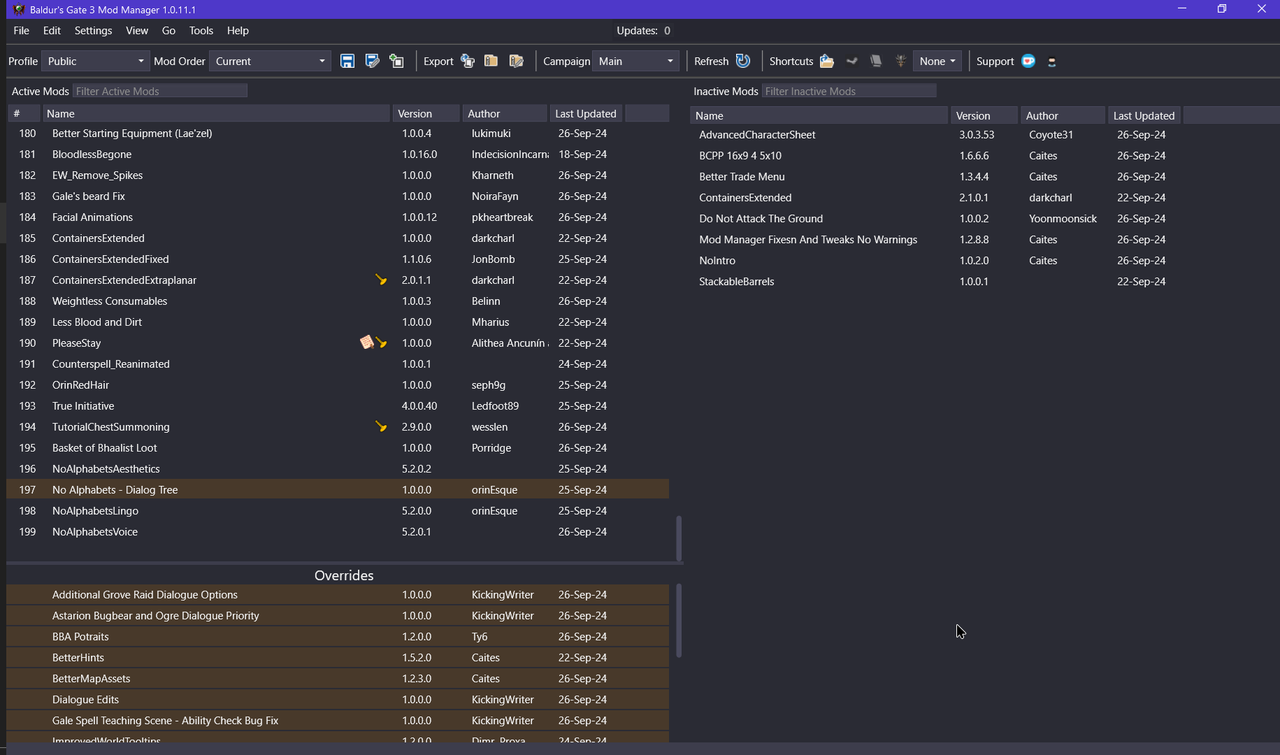Open the Help menu
This screenshot has height=755, width=1280.
[x=238, y=31]
